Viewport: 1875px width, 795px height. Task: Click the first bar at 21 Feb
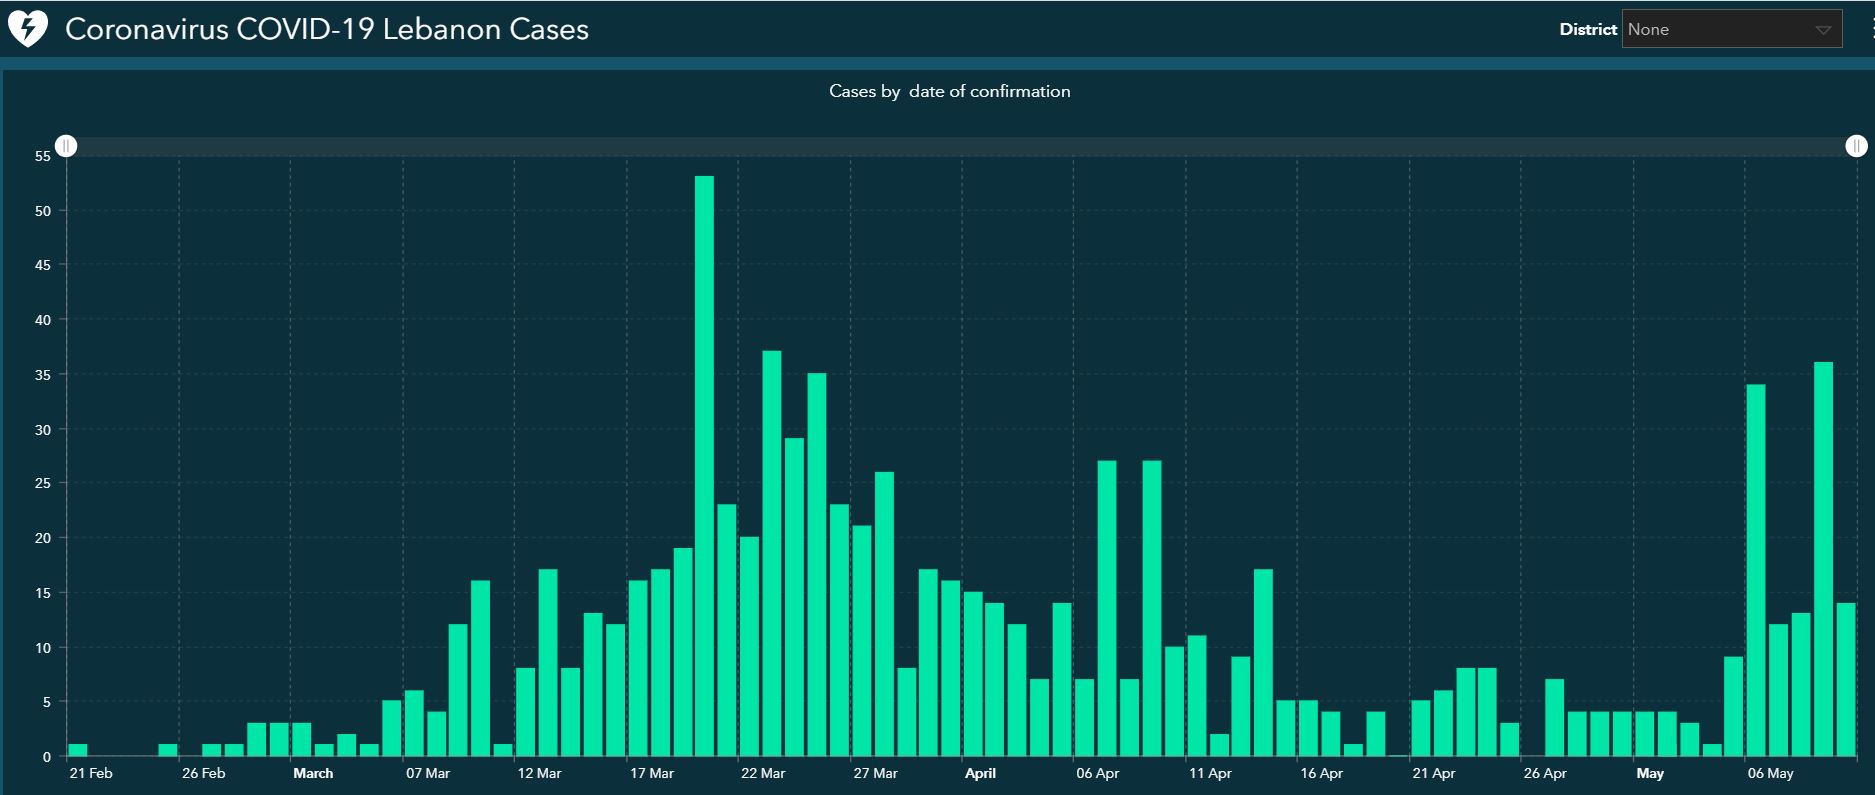[x=78, y=750]
